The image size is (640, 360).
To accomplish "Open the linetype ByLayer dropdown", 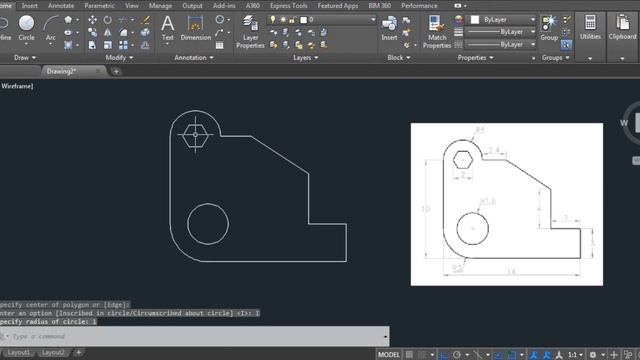I will 501,44.
